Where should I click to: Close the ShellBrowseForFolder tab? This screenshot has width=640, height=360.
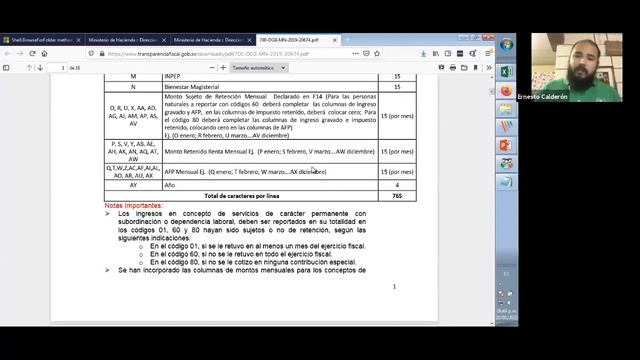tap(78, 40)
